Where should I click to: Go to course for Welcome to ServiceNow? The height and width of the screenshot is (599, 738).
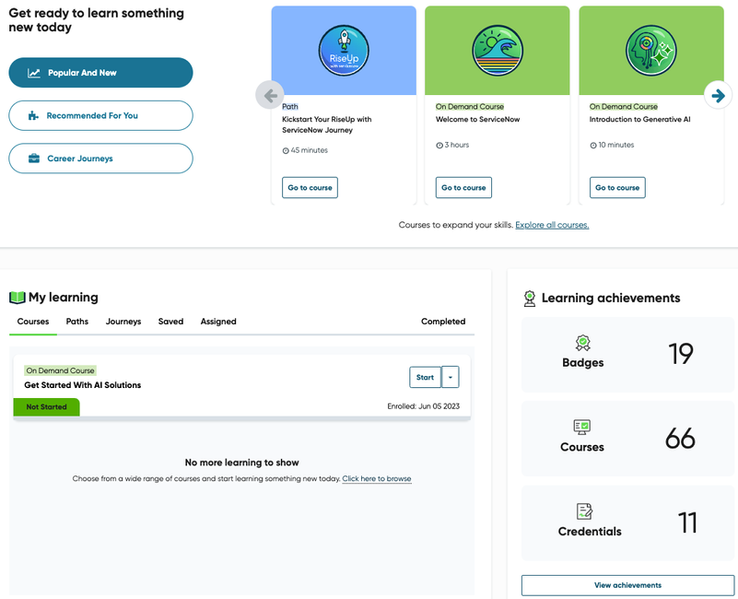[464, 187]
